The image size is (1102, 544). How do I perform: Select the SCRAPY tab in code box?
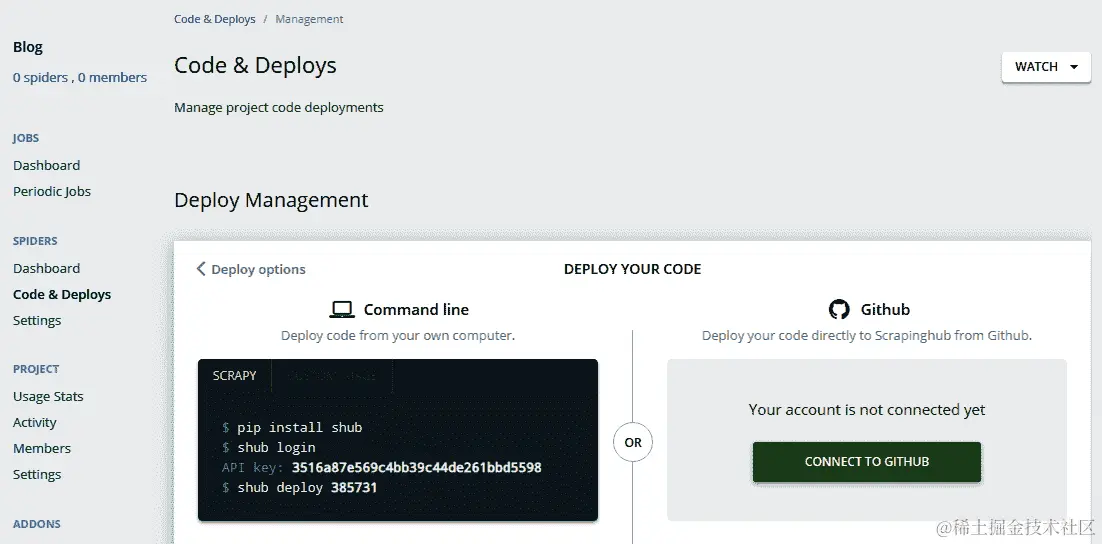coord(234,375)
